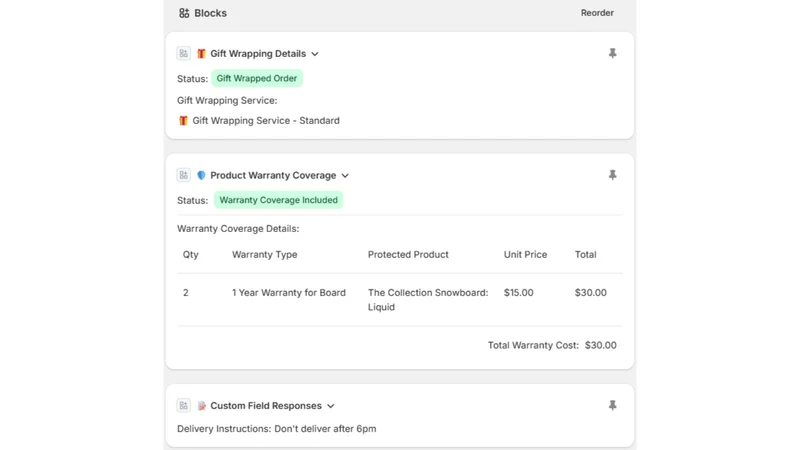Collapse the Product Warranty Coverage chevron
The height and width of the screenshot is (450, 800).
[345, 176]
